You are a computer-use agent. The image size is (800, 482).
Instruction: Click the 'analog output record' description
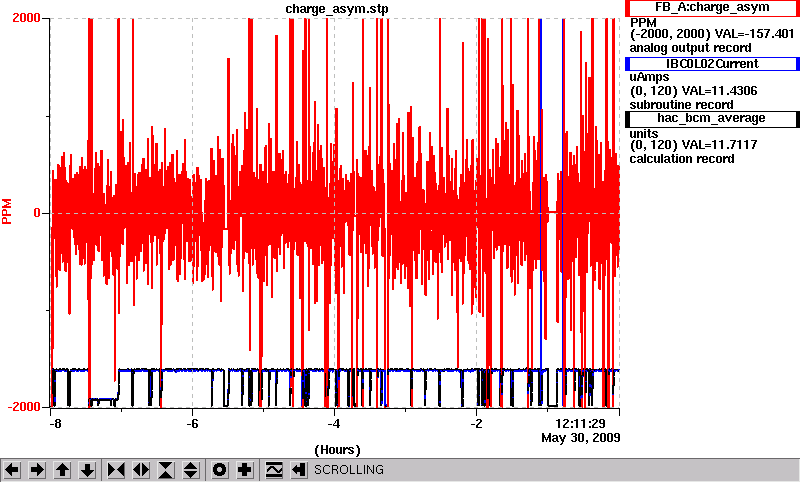point(690,48)
